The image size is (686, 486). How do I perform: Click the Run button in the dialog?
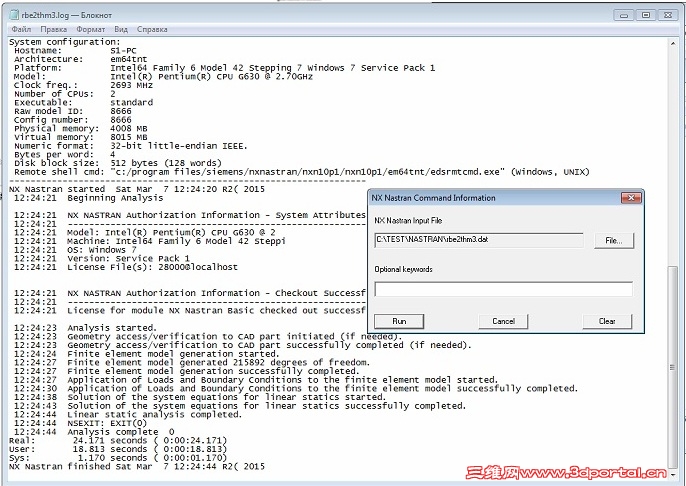pos(399,321)
